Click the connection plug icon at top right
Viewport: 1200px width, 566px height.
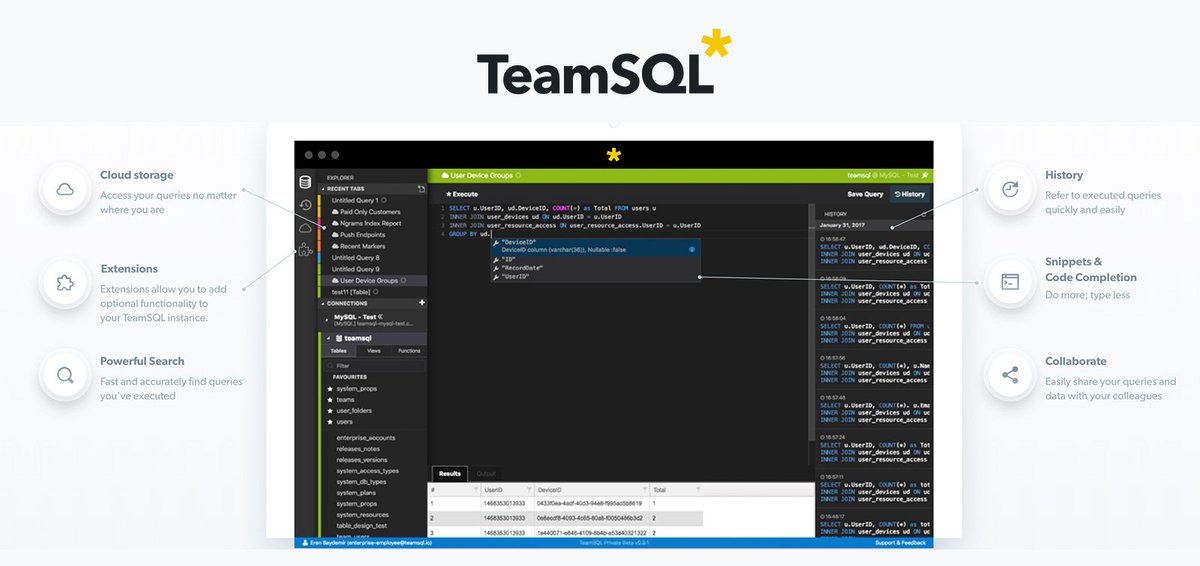(x=926, y=175)
